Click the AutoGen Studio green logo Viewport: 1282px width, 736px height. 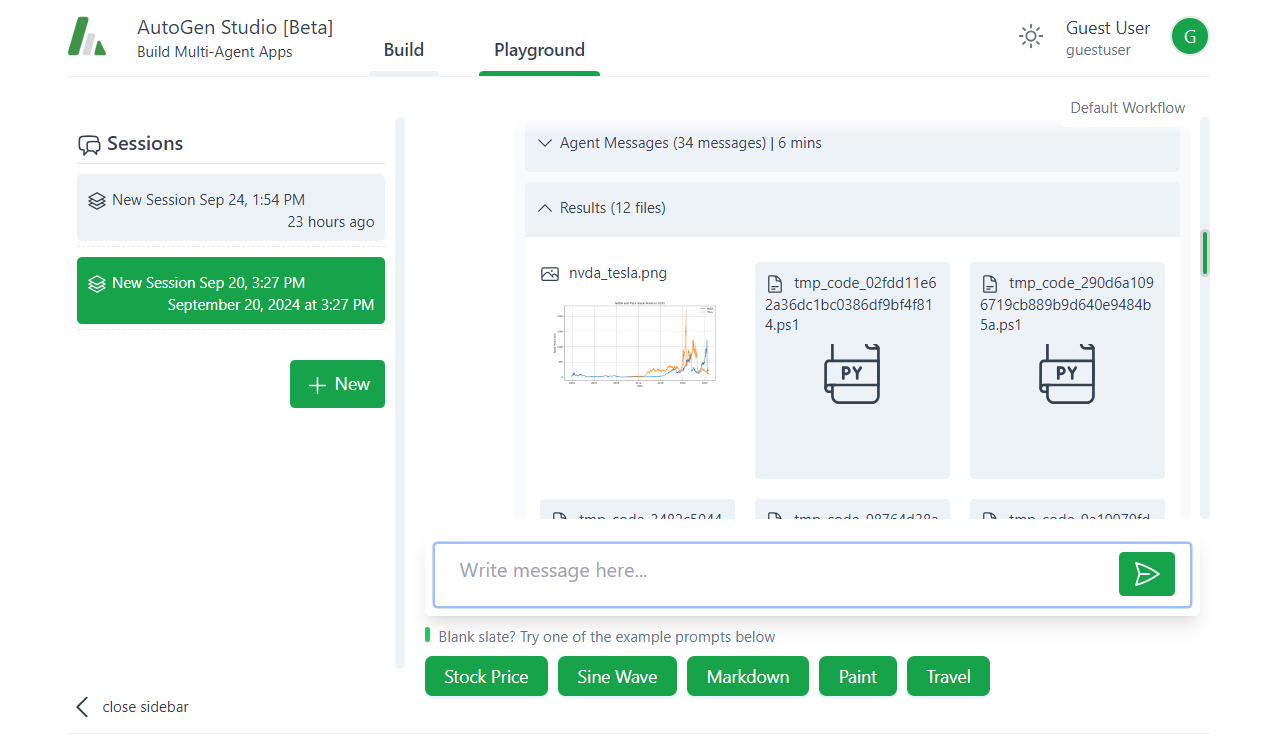(87, 37)
